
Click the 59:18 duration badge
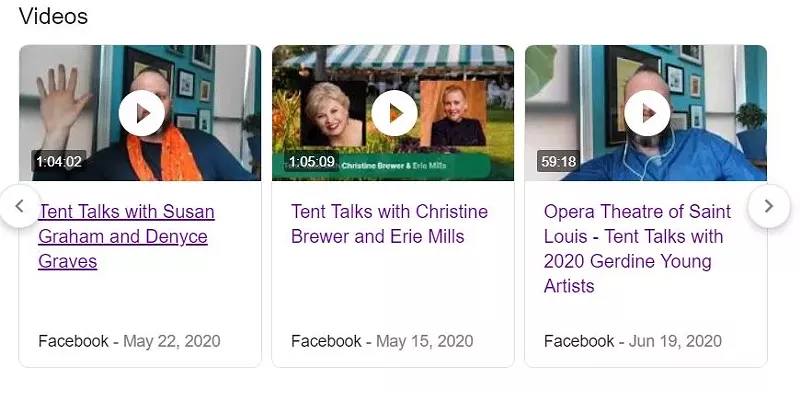559,162
